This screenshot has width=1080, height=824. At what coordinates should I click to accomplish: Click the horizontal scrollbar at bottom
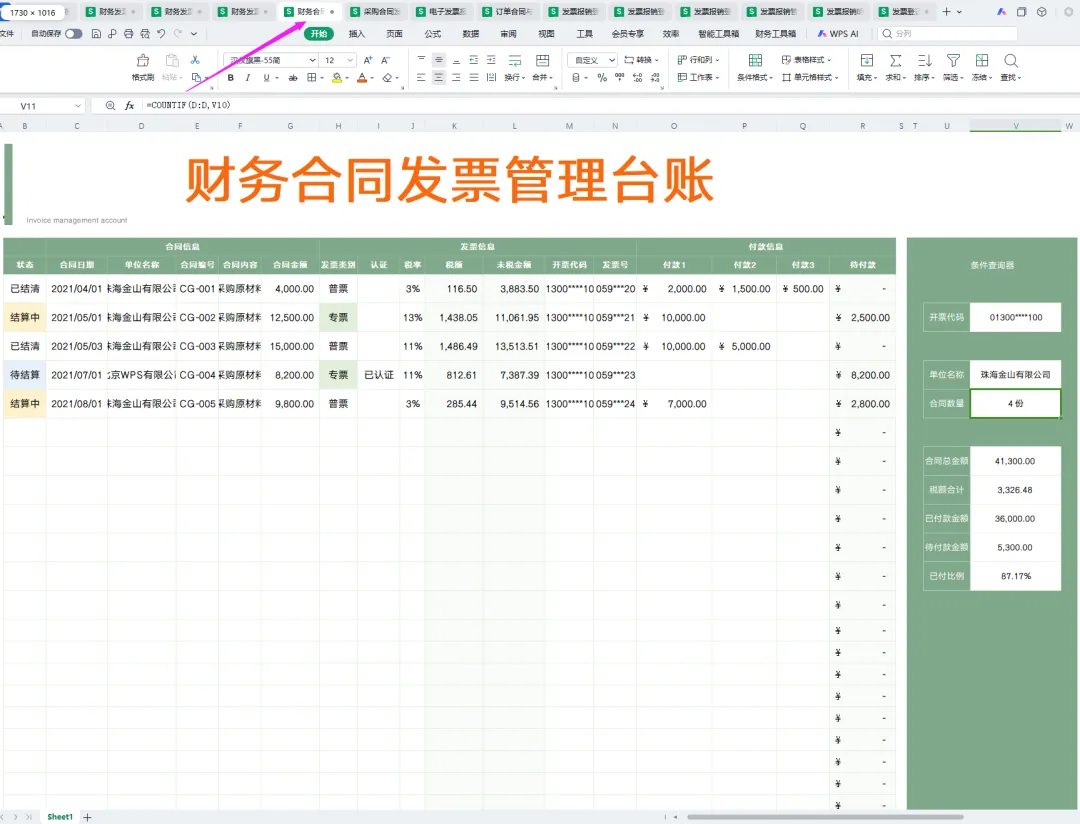coord(824,817)
